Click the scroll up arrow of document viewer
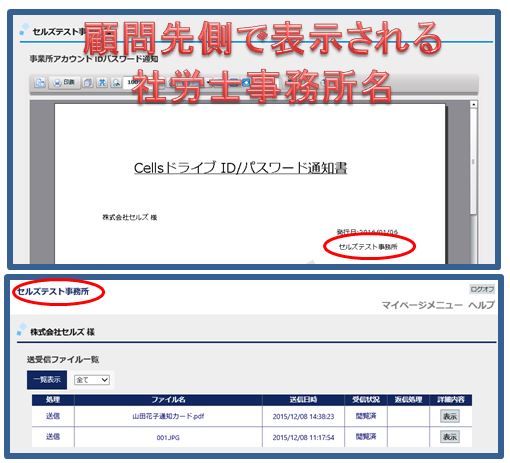This screenshot has height=463, width=510. tap(473, 105)
